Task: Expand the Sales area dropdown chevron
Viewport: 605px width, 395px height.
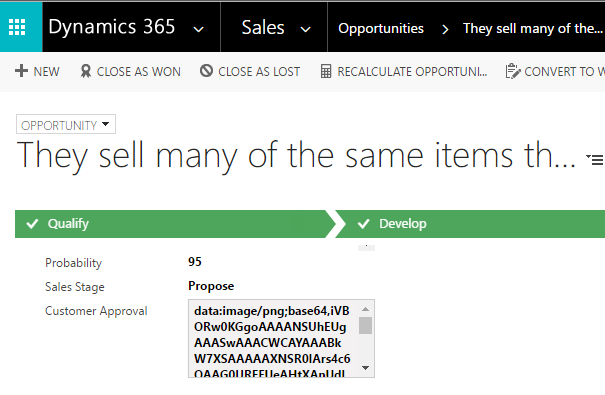Action: (306, 29)
